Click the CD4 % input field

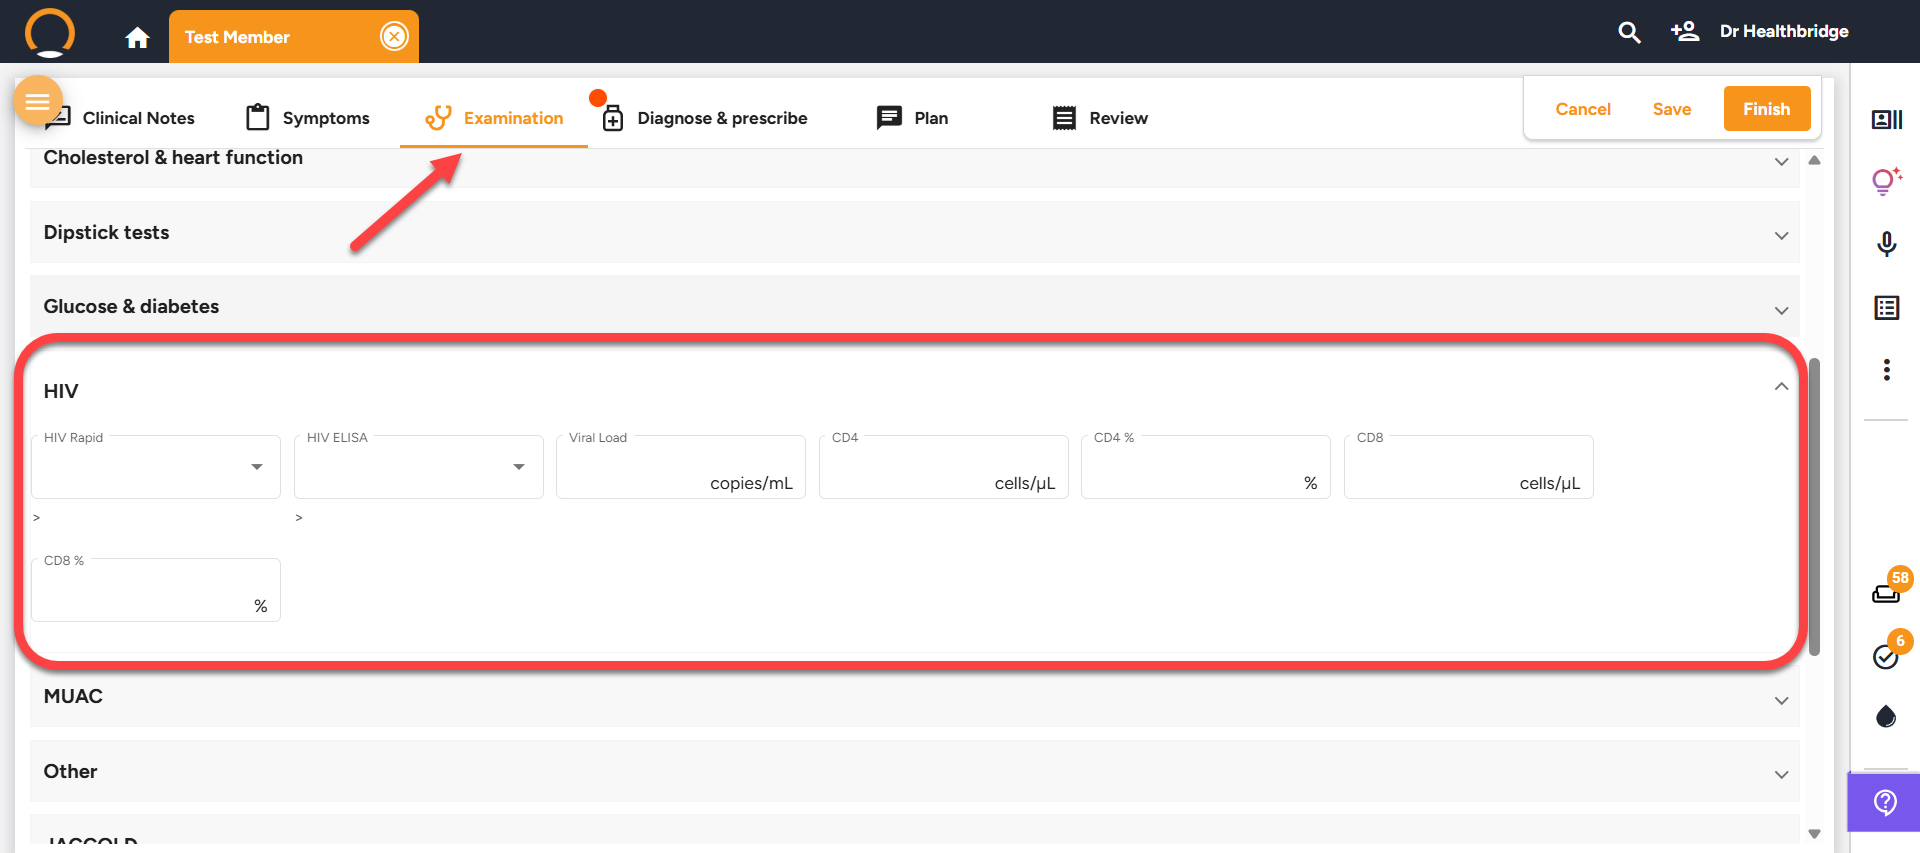coord(1206,467)
